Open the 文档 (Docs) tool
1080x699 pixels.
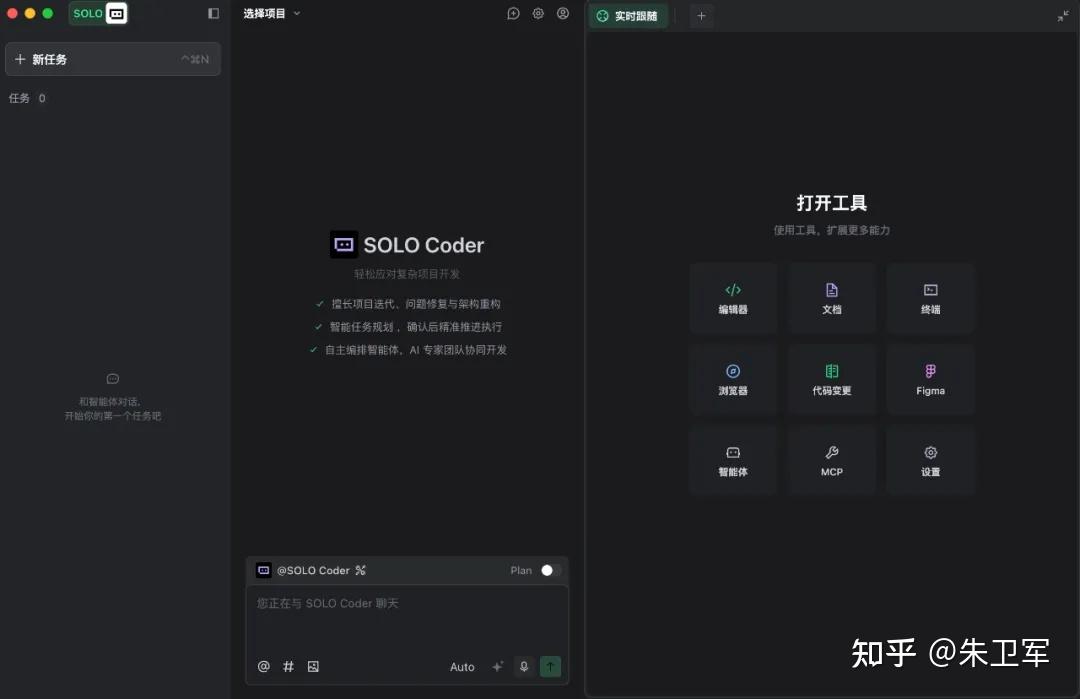831,297
